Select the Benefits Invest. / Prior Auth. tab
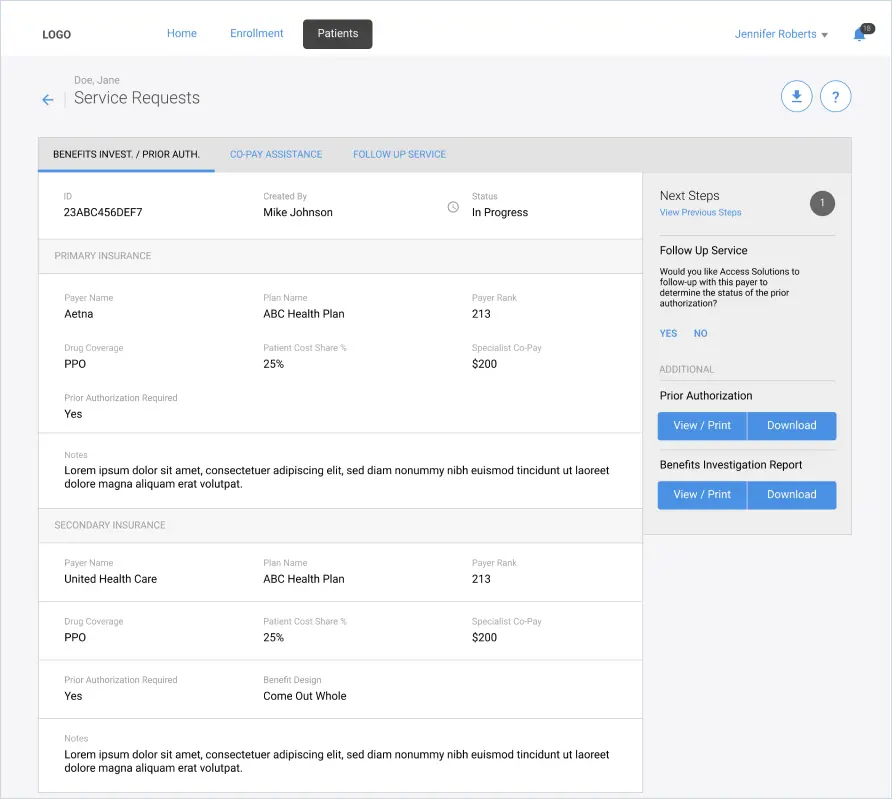The width and height of the screenshot is (892, 799). click(126, 155)
